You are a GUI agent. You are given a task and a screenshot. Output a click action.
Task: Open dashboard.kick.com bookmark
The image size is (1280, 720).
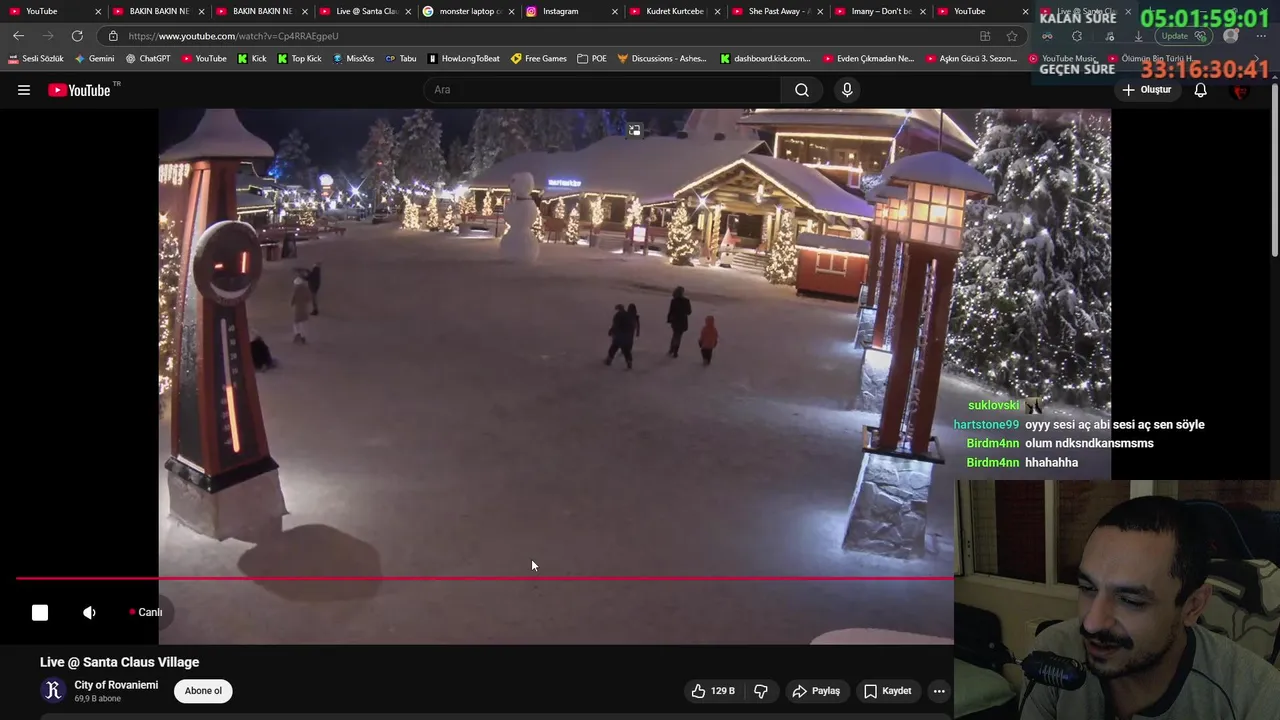point(765,59)
